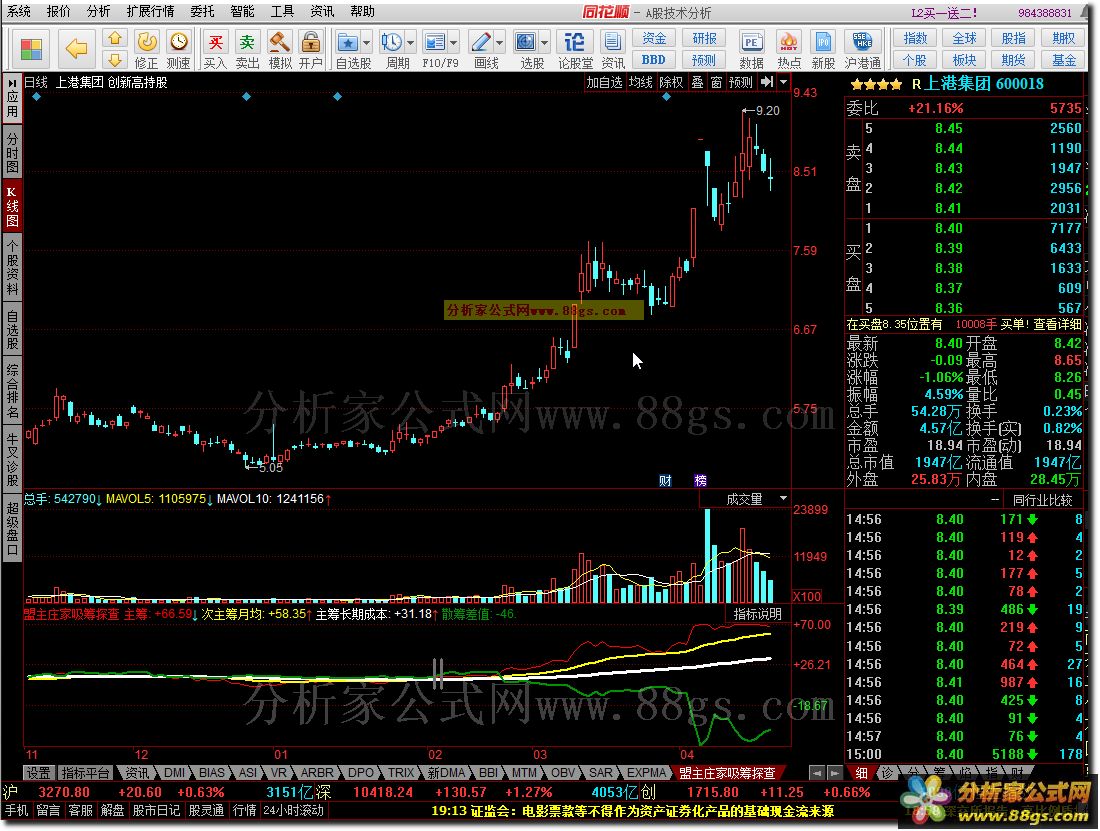Open 分析 menu
The height and width of the screenshot is (831, 1100).
[x=99, y=11]
